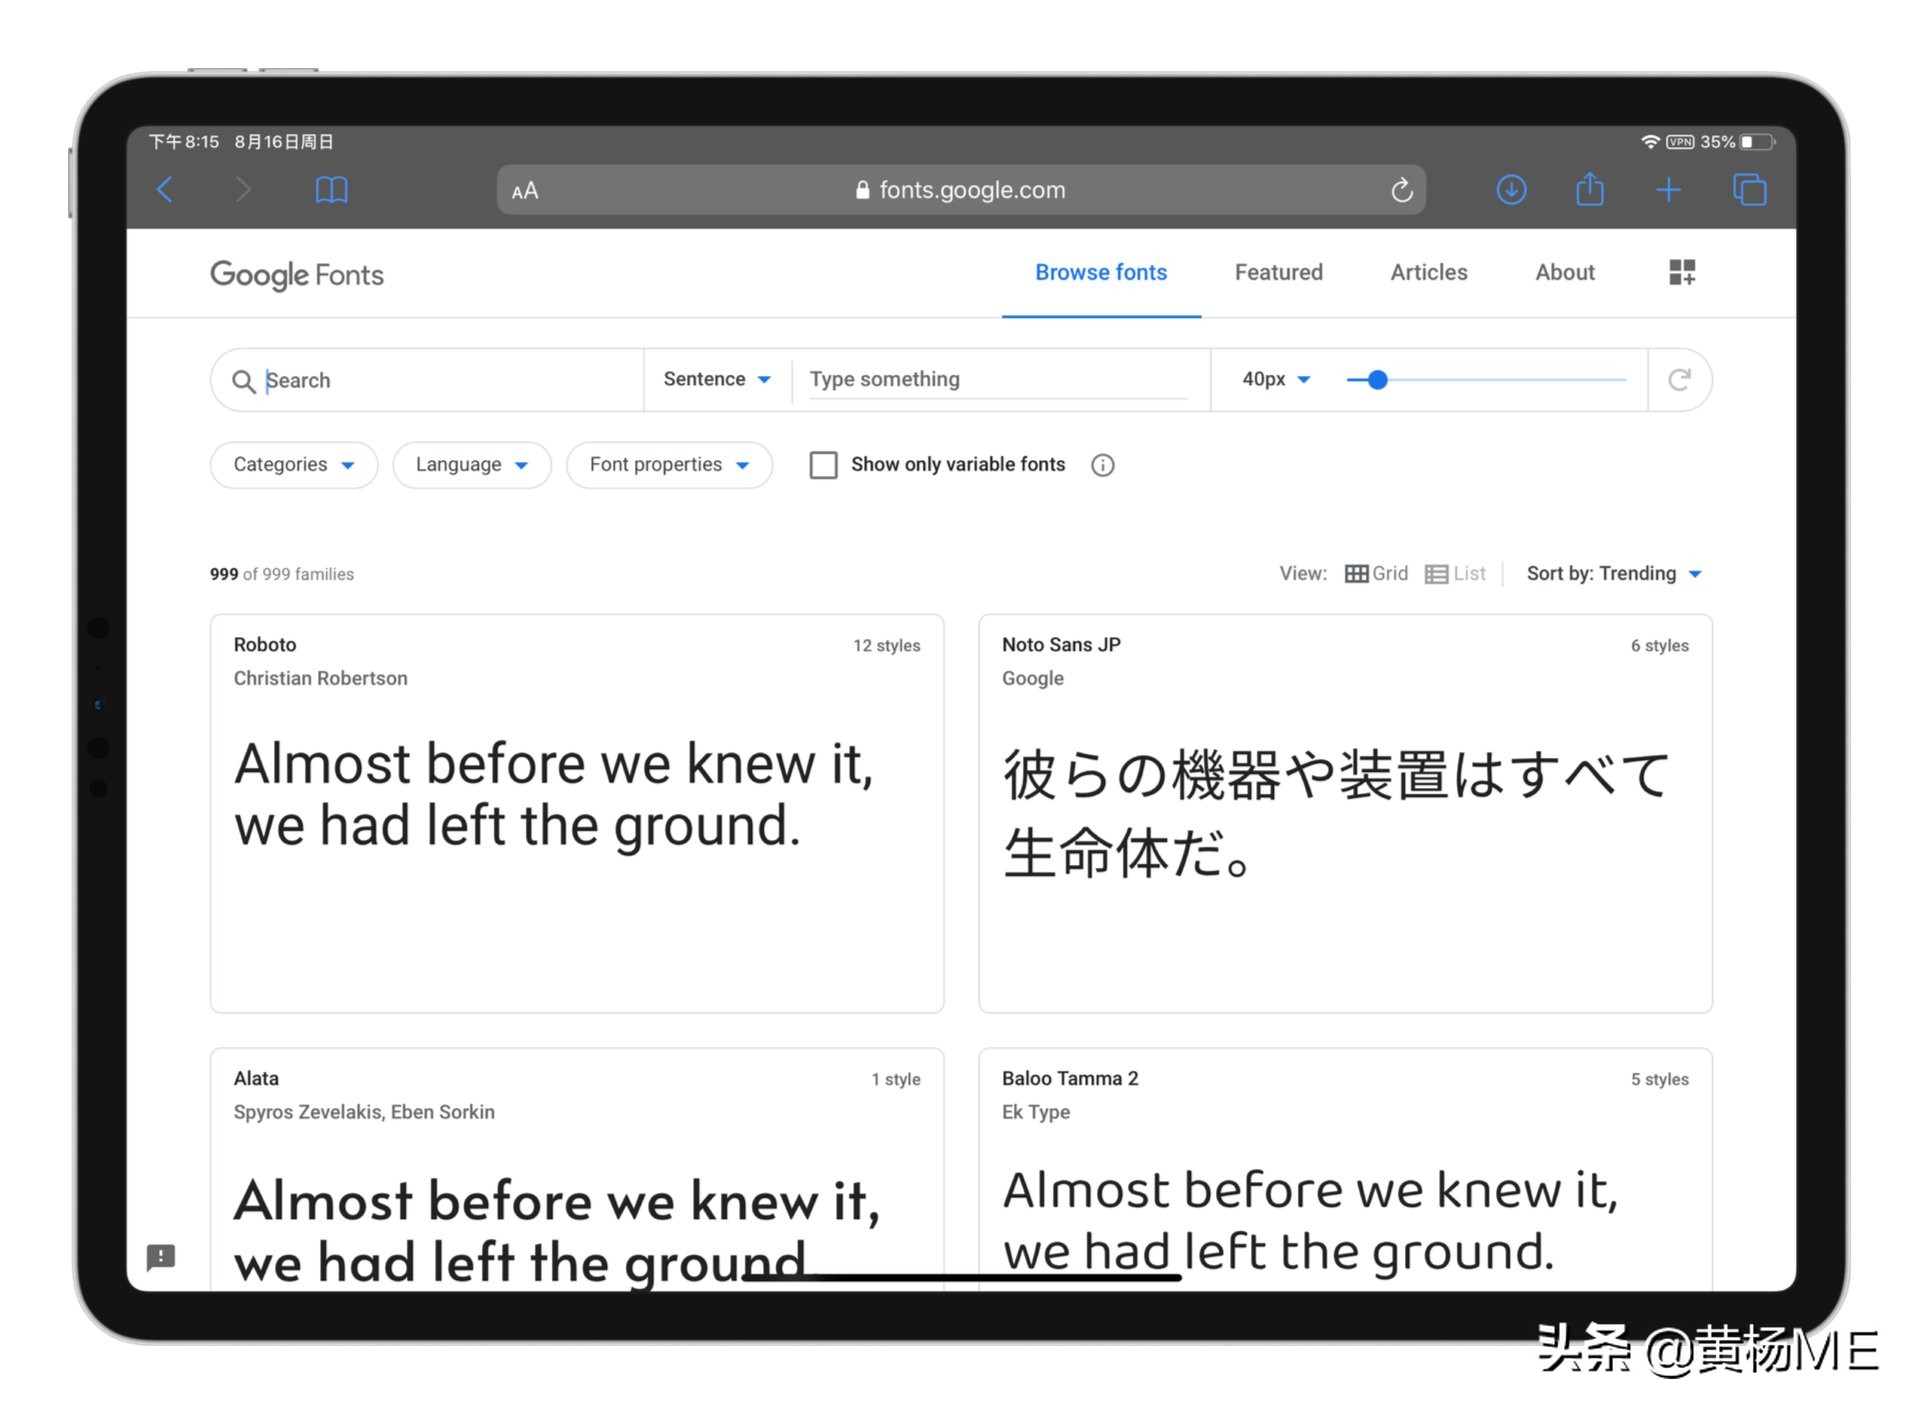
Task: Open Safari reader options with AA icon
Action: click(523, 190)
